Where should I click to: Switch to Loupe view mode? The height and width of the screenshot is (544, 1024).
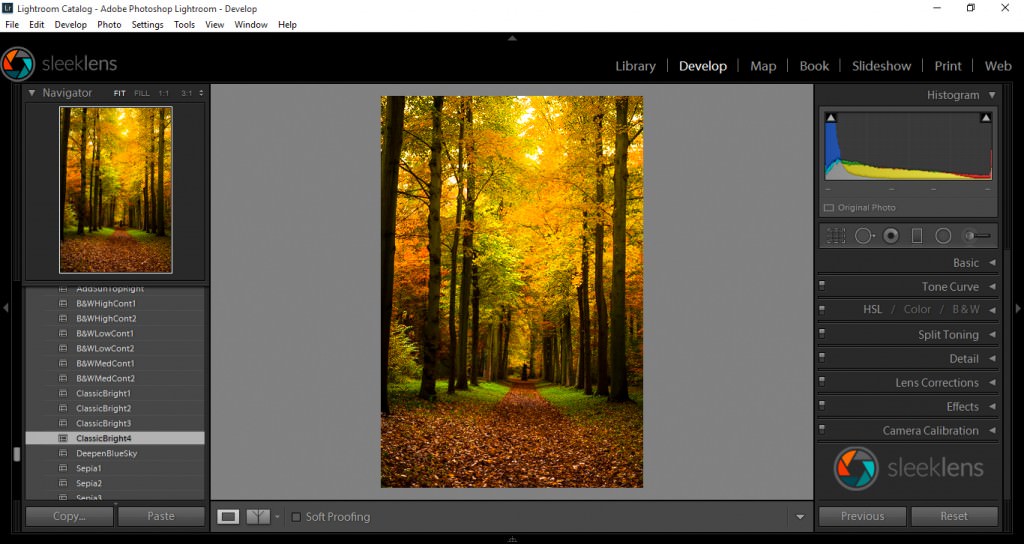228,517
